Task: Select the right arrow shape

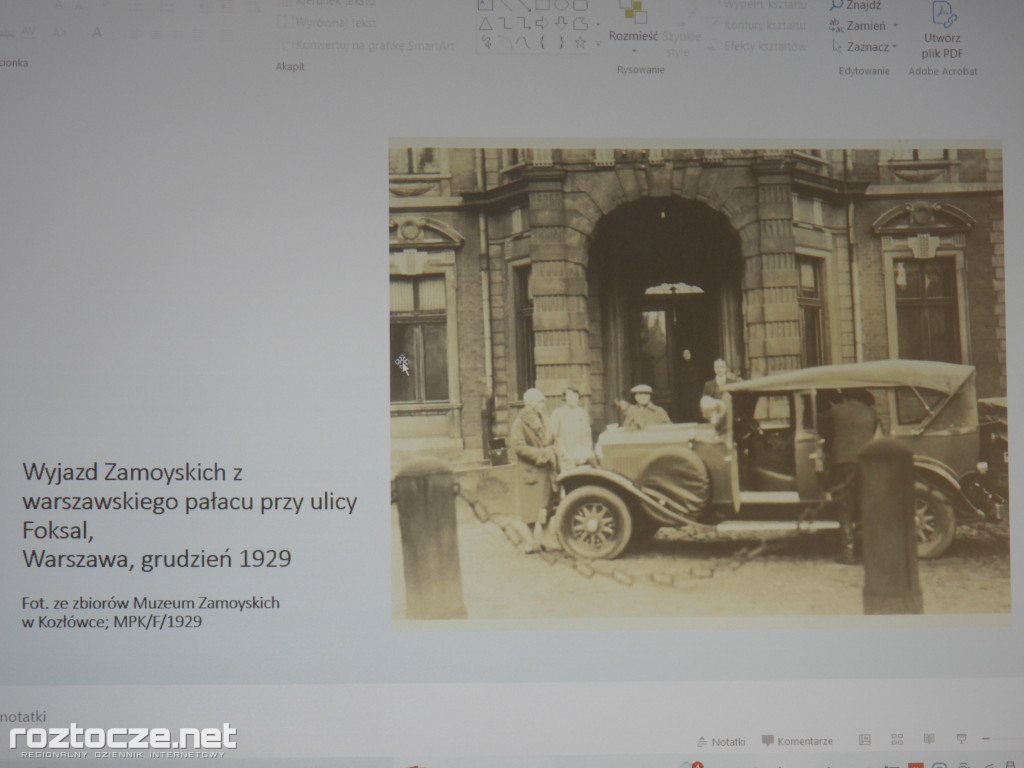Action: coord(541,24)
